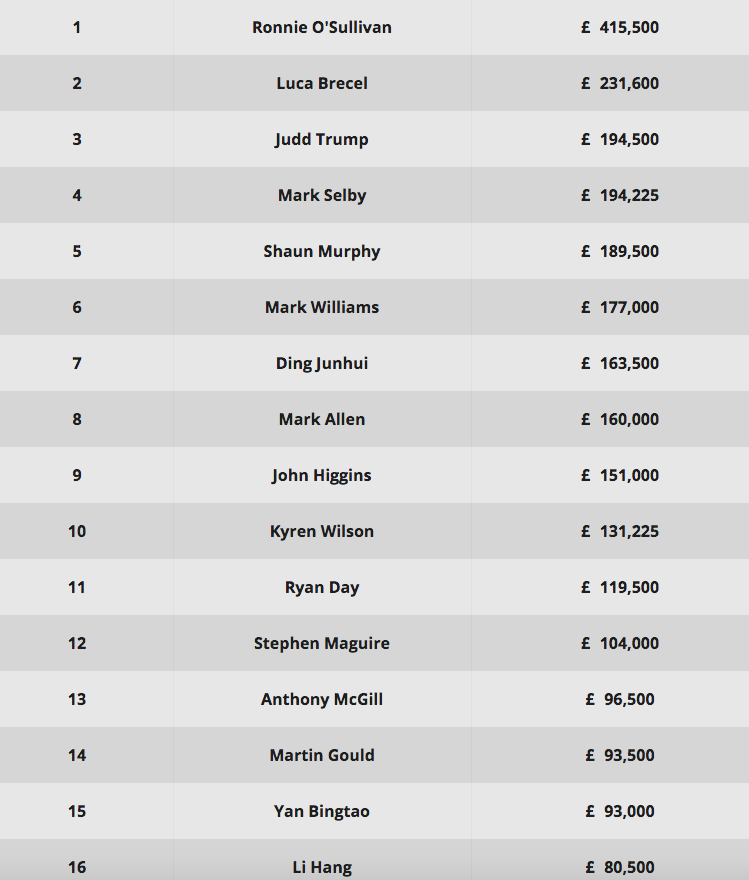Click the Kyren Wilson name
Screen dimensions: 749x880
pyautogui.click(x=321, y=531)
